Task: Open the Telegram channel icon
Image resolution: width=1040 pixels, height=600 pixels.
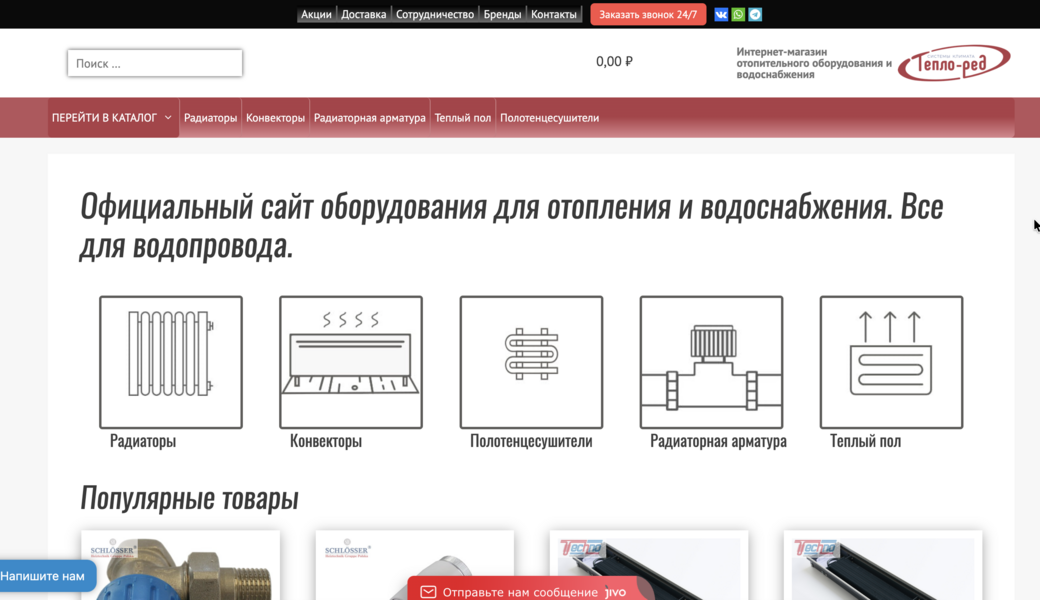Action: (x=755, y=14)
